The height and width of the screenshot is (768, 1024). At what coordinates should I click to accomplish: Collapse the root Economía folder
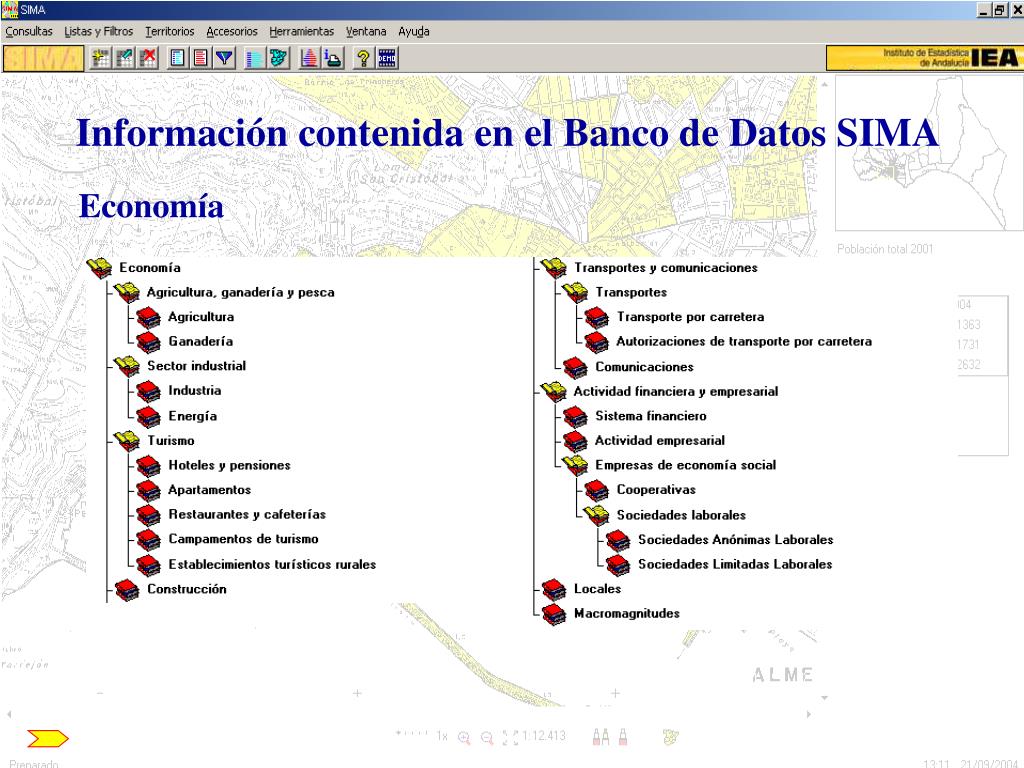click(99, 267)
